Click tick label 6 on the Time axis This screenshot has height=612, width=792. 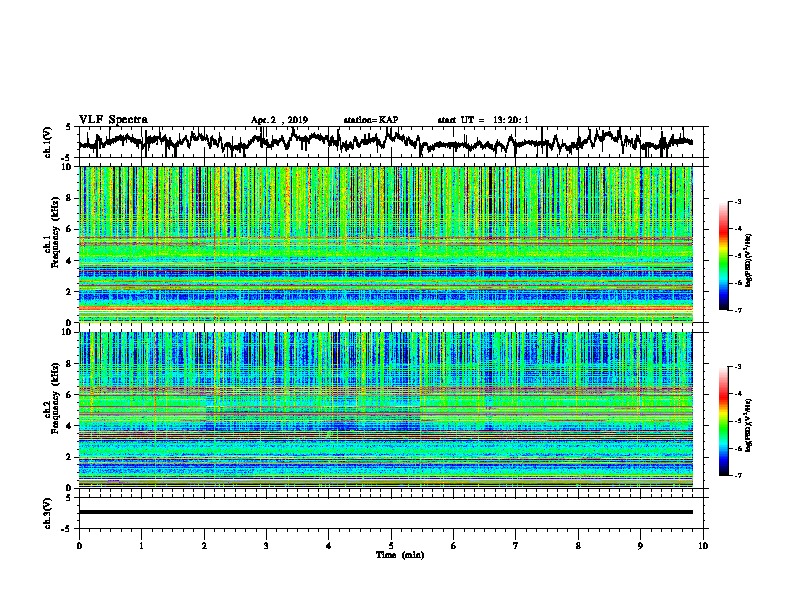click(454, 546)
